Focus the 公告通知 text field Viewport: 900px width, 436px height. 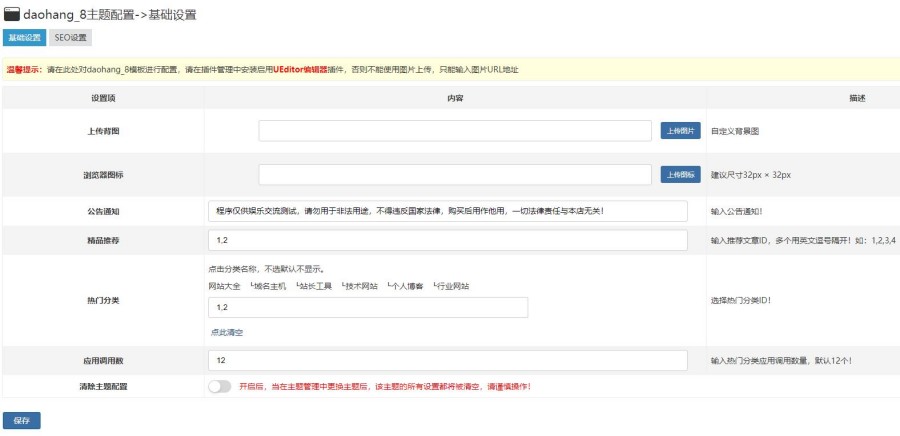pyautogui.click(x=448, y=211)
